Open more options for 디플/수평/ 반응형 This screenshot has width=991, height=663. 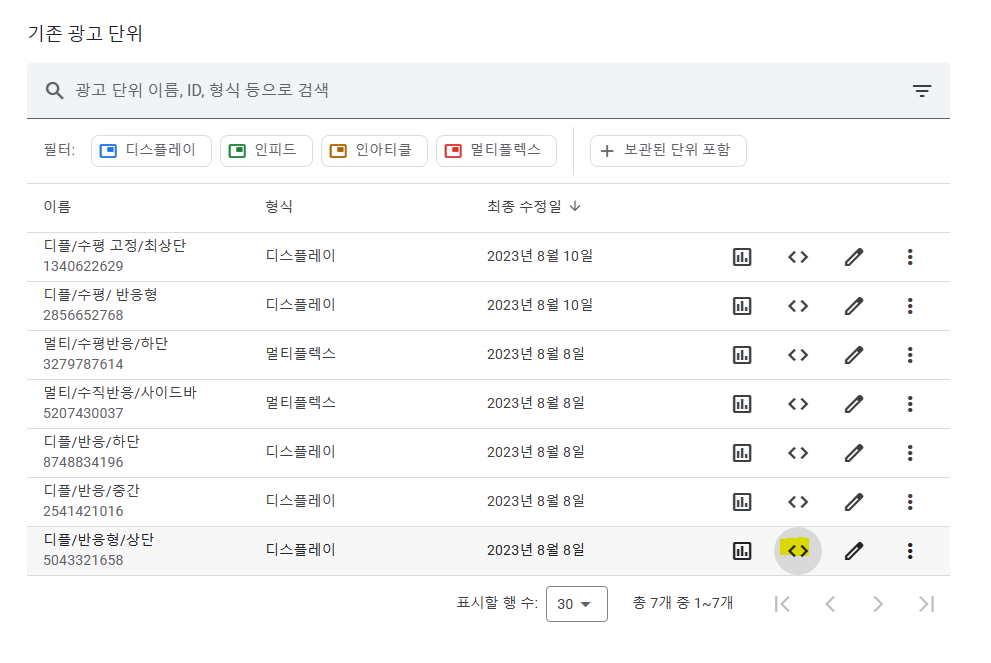[x=910, y=306]
